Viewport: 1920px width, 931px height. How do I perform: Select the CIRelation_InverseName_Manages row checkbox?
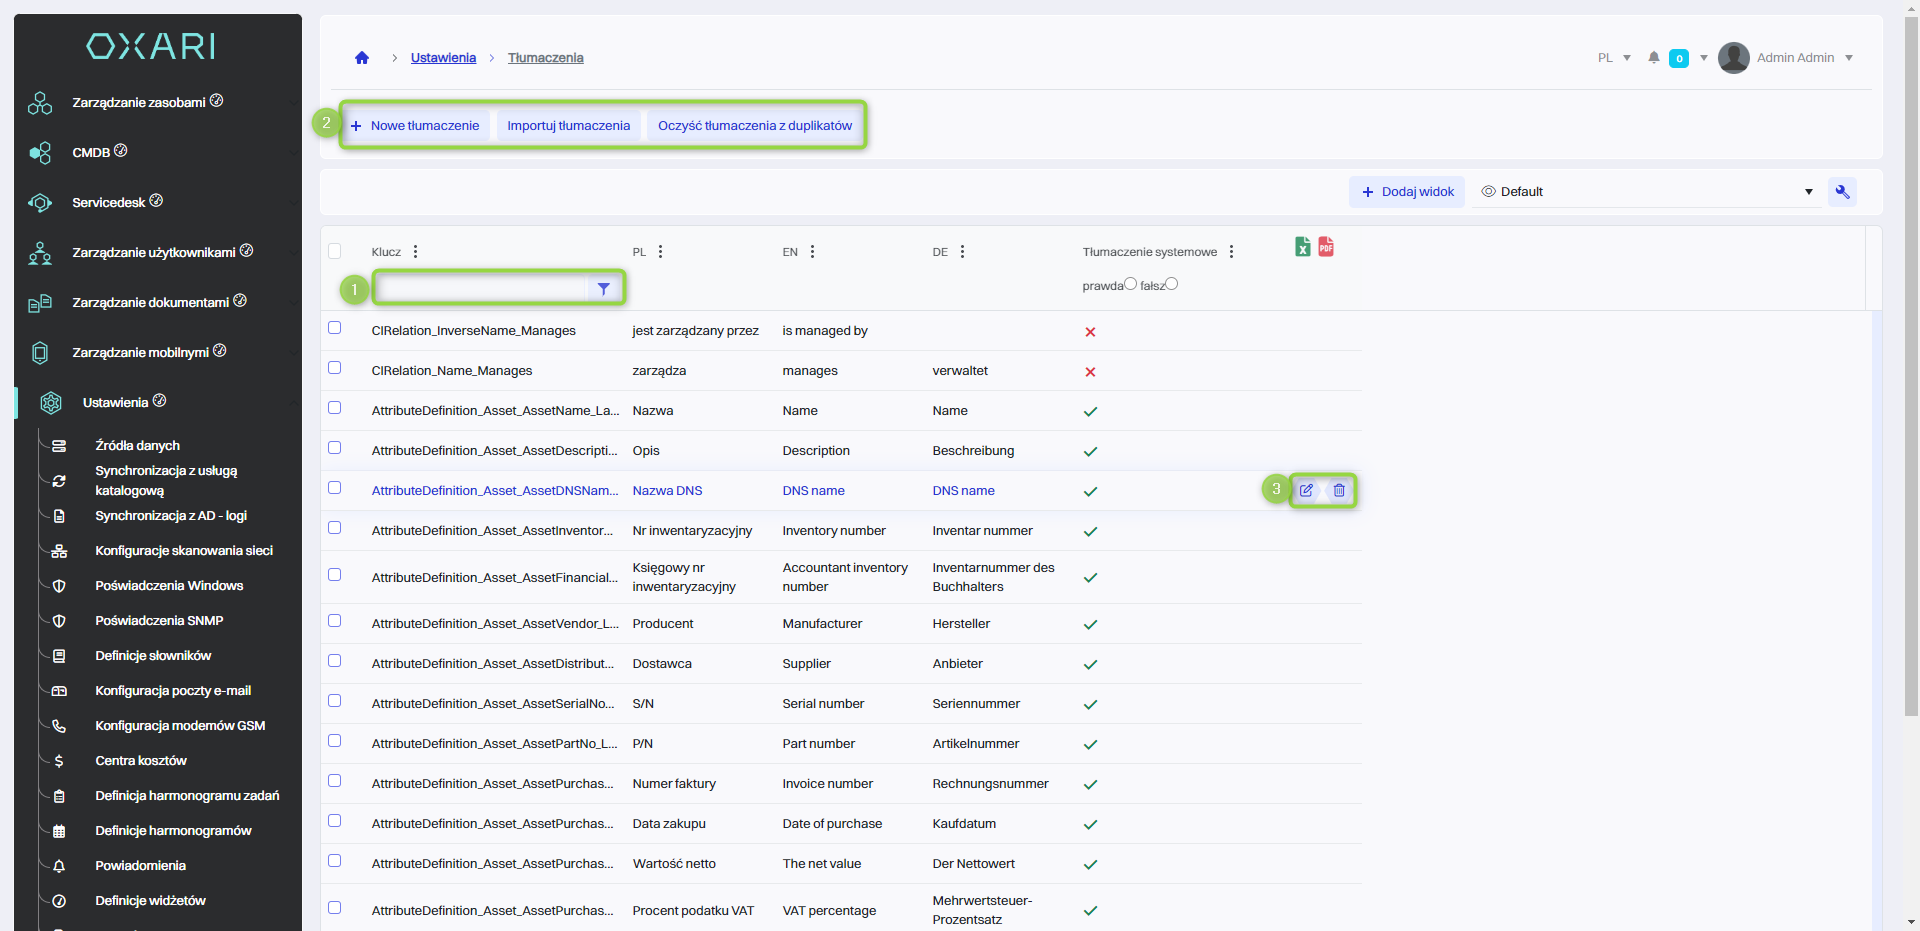point(335,328)
